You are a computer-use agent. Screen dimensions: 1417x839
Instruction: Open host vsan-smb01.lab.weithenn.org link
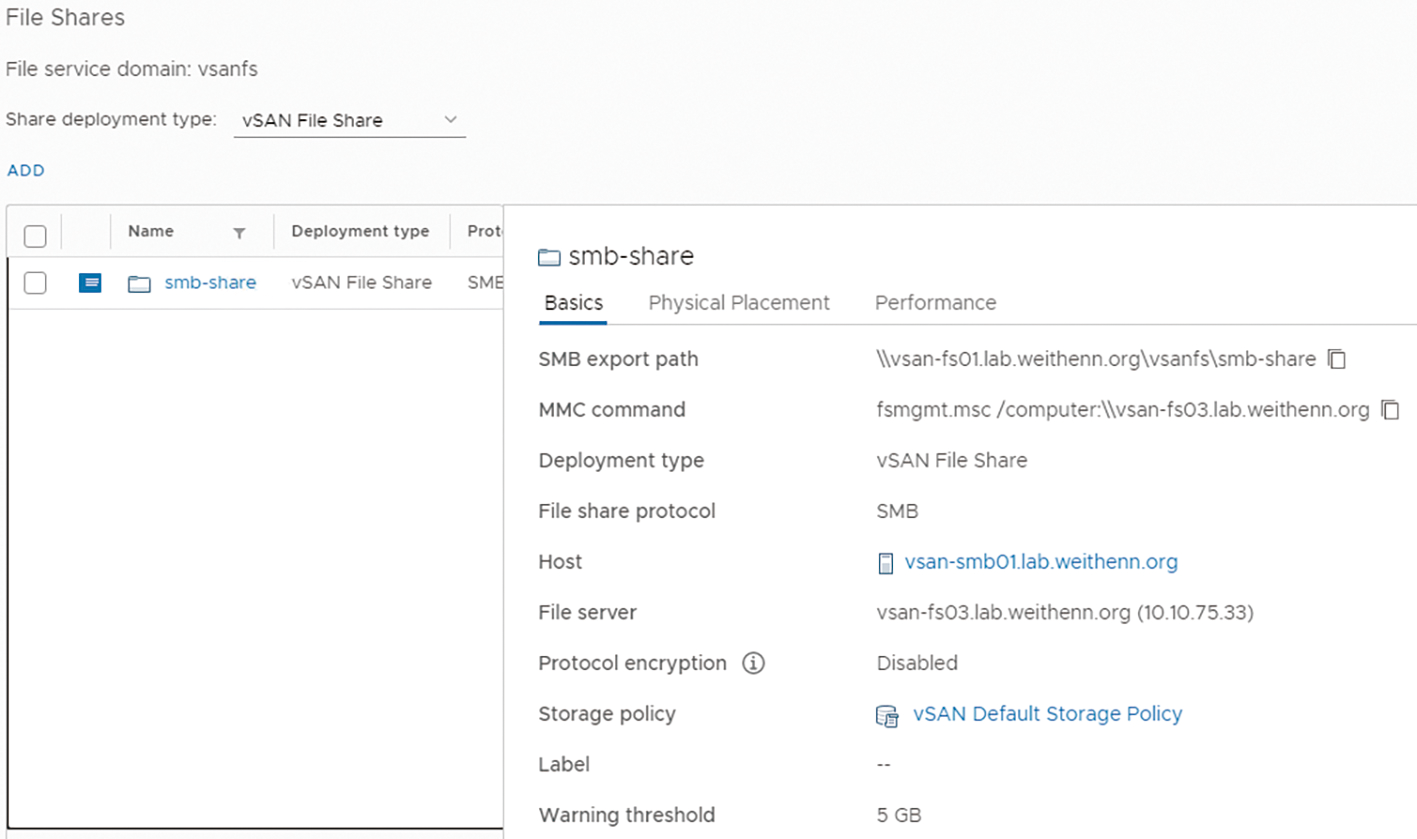(1041, 562)
